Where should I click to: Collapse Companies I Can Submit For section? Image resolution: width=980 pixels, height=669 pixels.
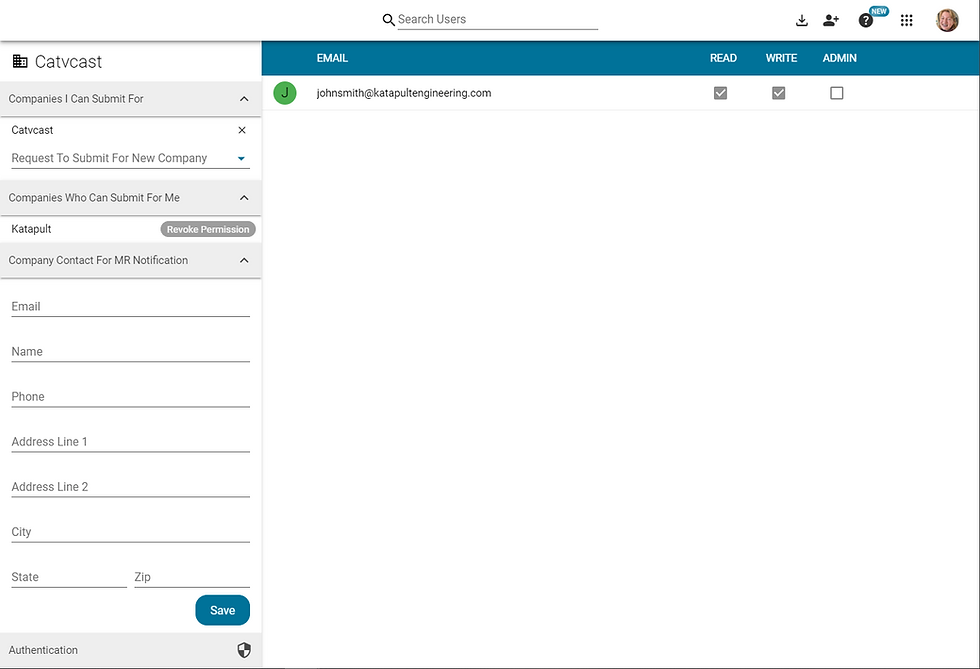(244, 99)
